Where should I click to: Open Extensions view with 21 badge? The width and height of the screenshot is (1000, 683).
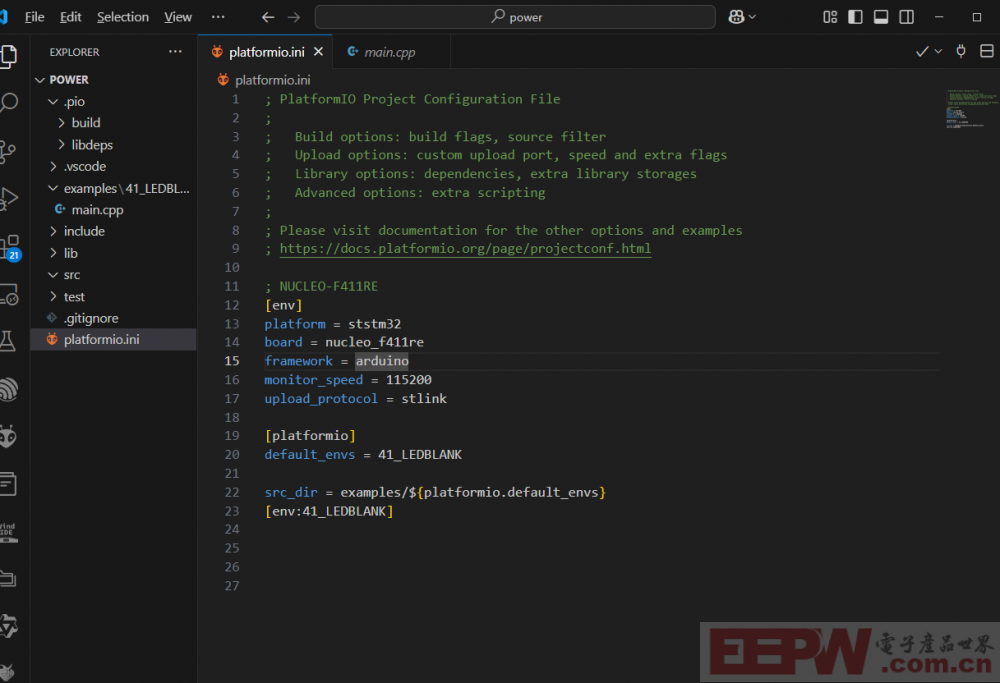click(10, 247)
